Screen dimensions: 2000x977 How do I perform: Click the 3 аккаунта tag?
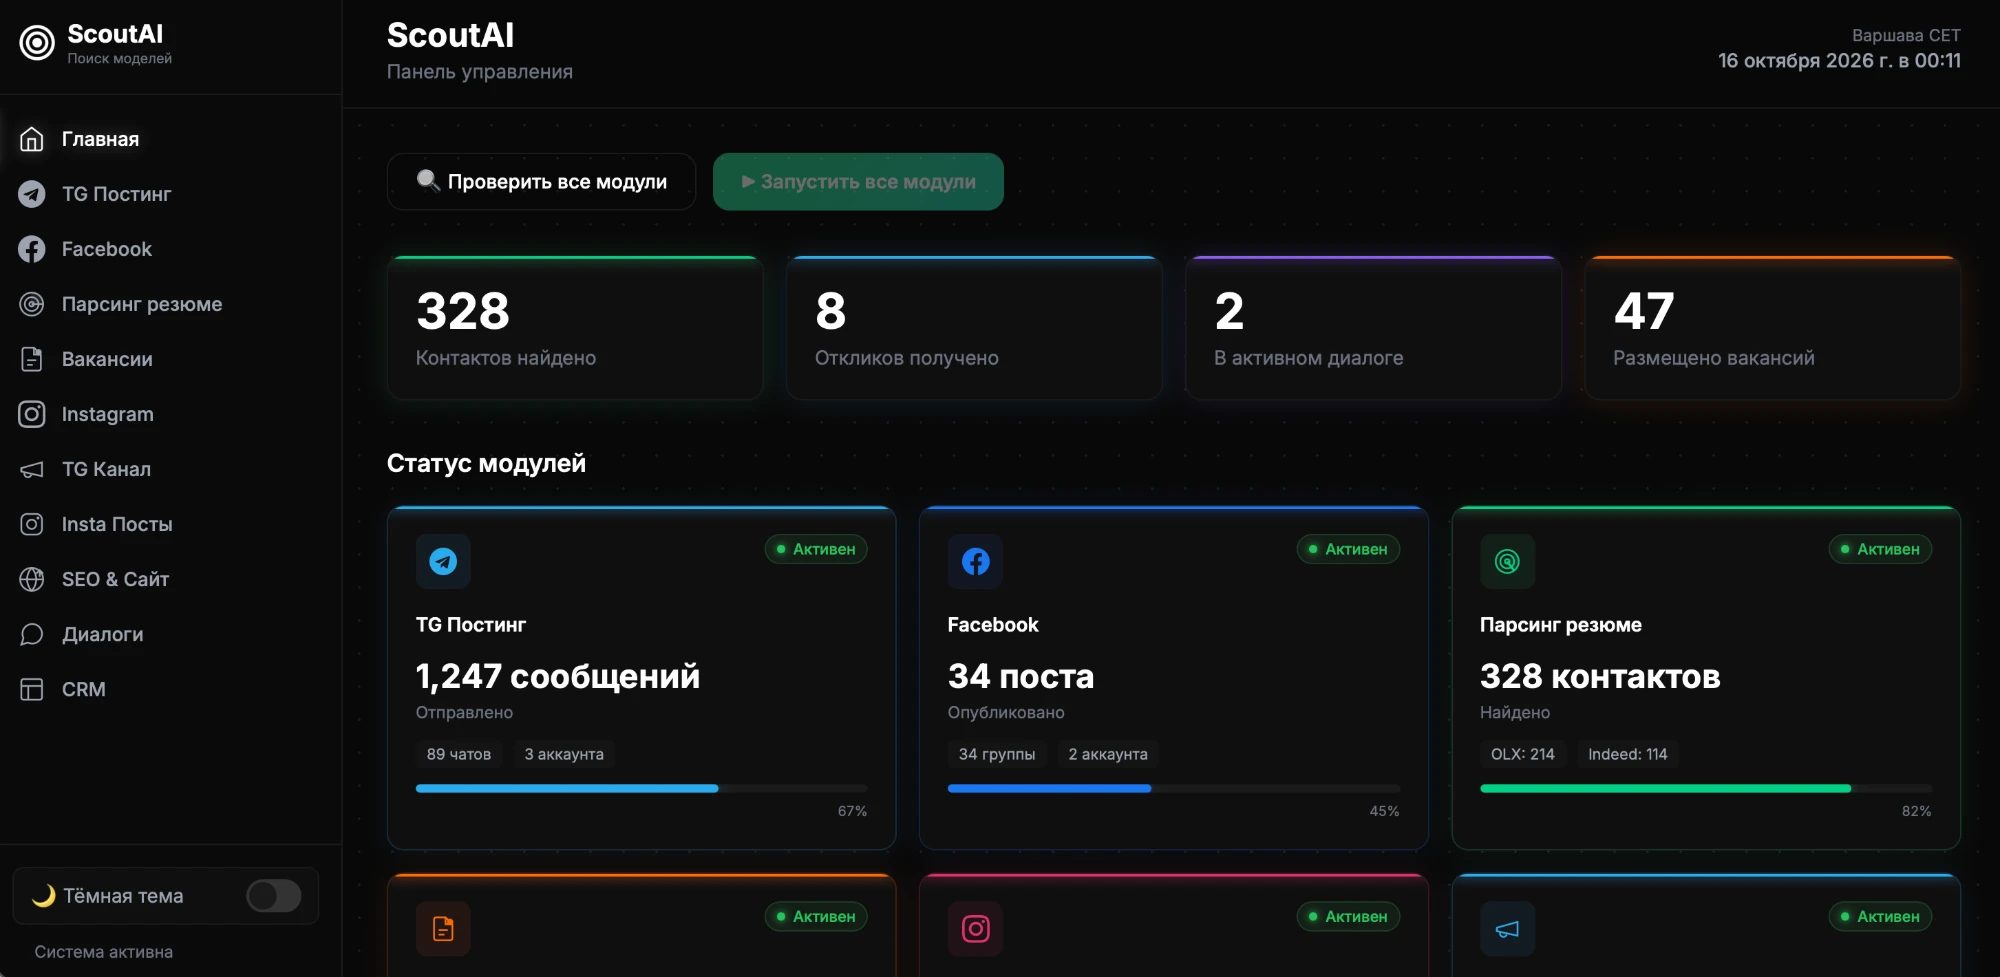point(564,754)
